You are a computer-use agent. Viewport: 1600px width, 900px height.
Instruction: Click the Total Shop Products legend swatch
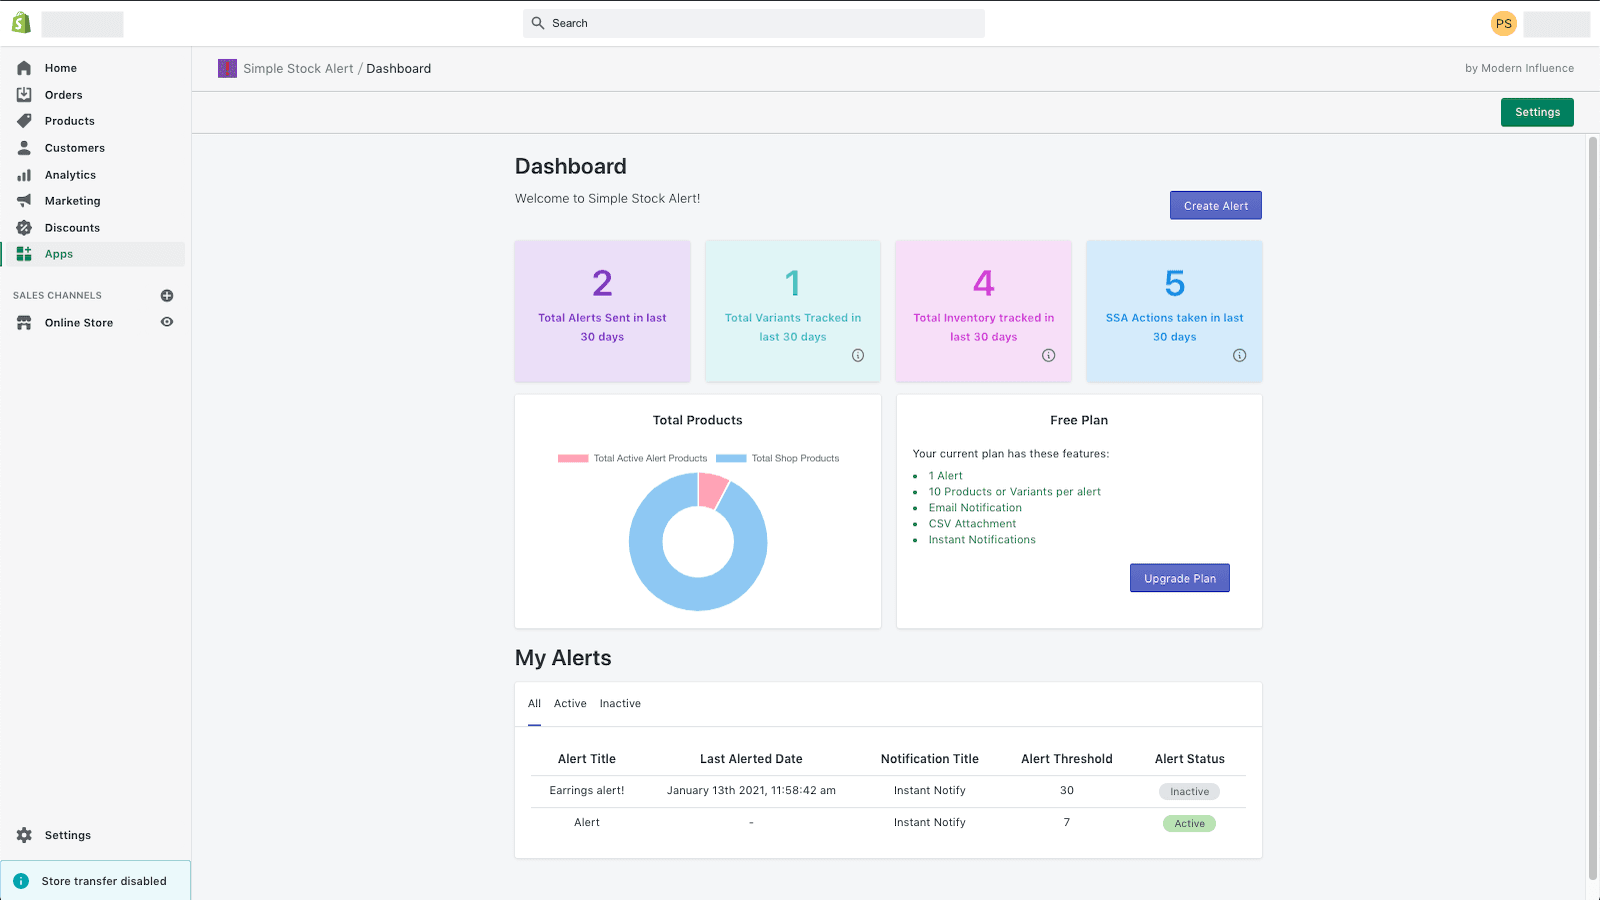pyautogui.click(x=729, y=458)
